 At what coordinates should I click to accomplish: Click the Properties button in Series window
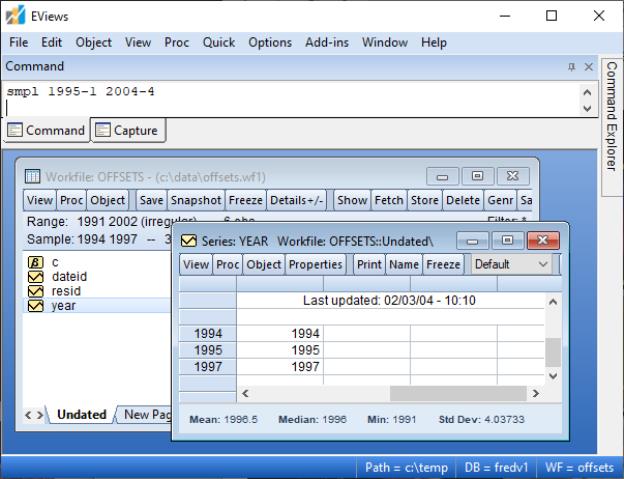point(315,265)
